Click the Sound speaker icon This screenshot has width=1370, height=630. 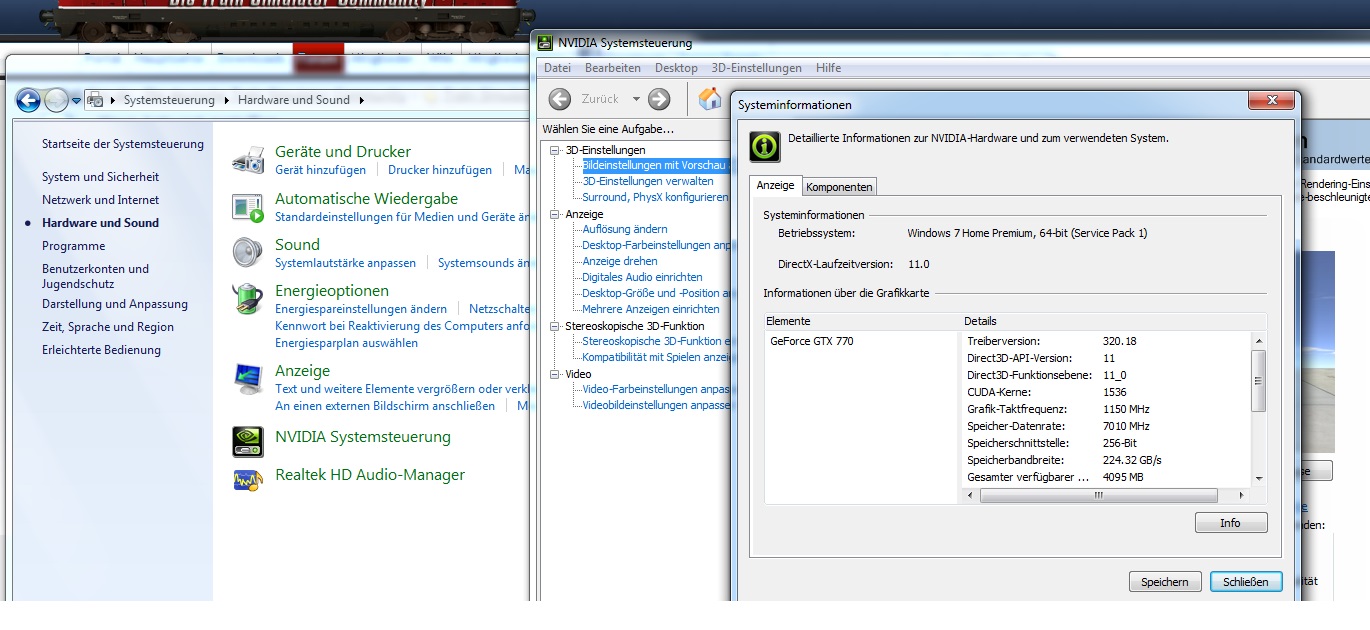pos(247,253)
